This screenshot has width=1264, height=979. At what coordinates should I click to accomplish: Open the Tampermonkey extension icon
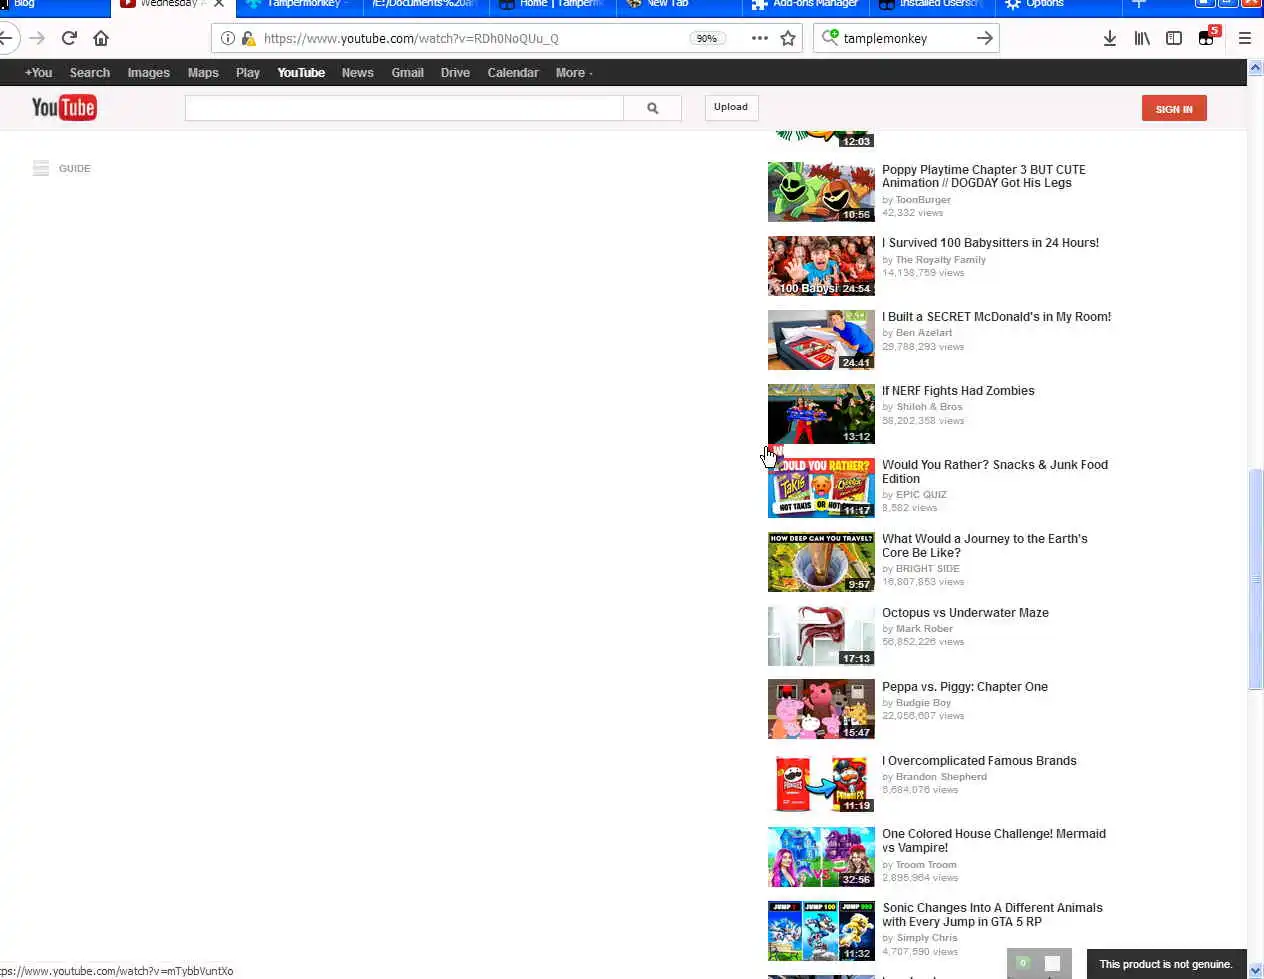click(1207, 37)
